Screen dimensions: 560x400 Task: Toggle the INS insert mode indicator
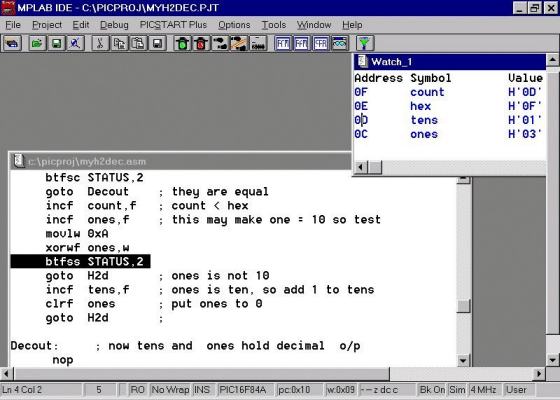pyautogui.click(x=202, y=390)
